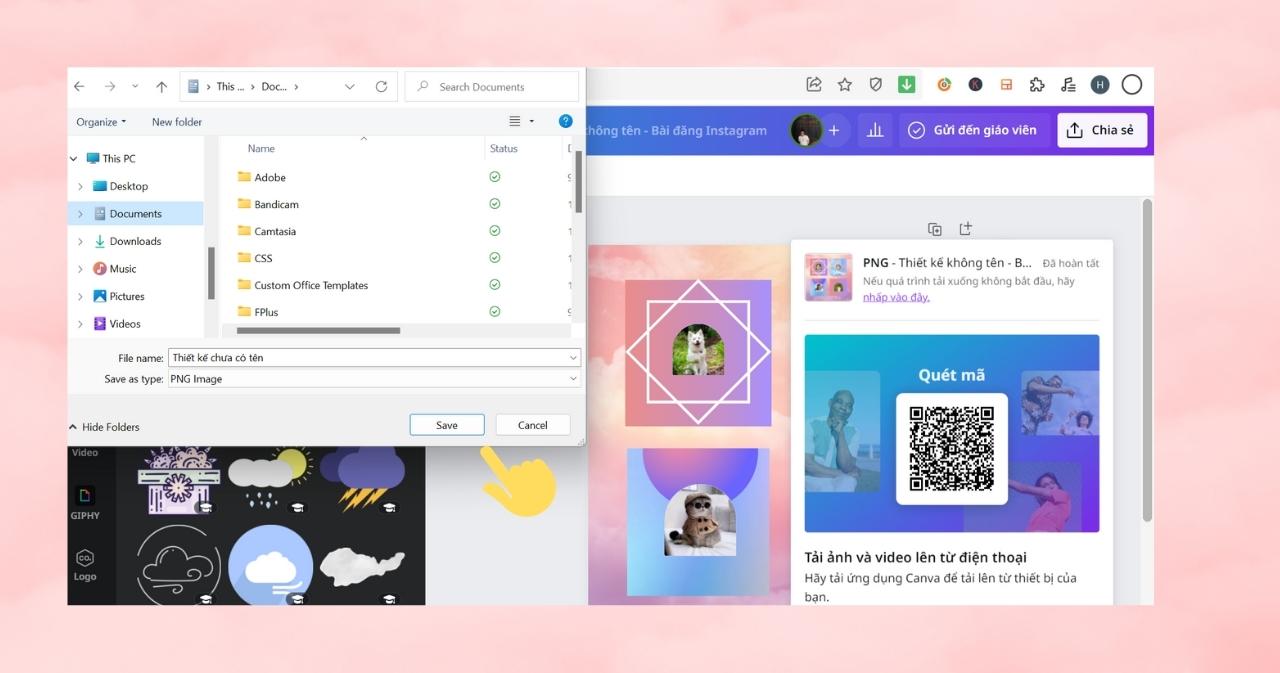Click the forward navigation arrow in Save dialog
Viewport: 1280px width, 673px height.
(x=110, y=87)
